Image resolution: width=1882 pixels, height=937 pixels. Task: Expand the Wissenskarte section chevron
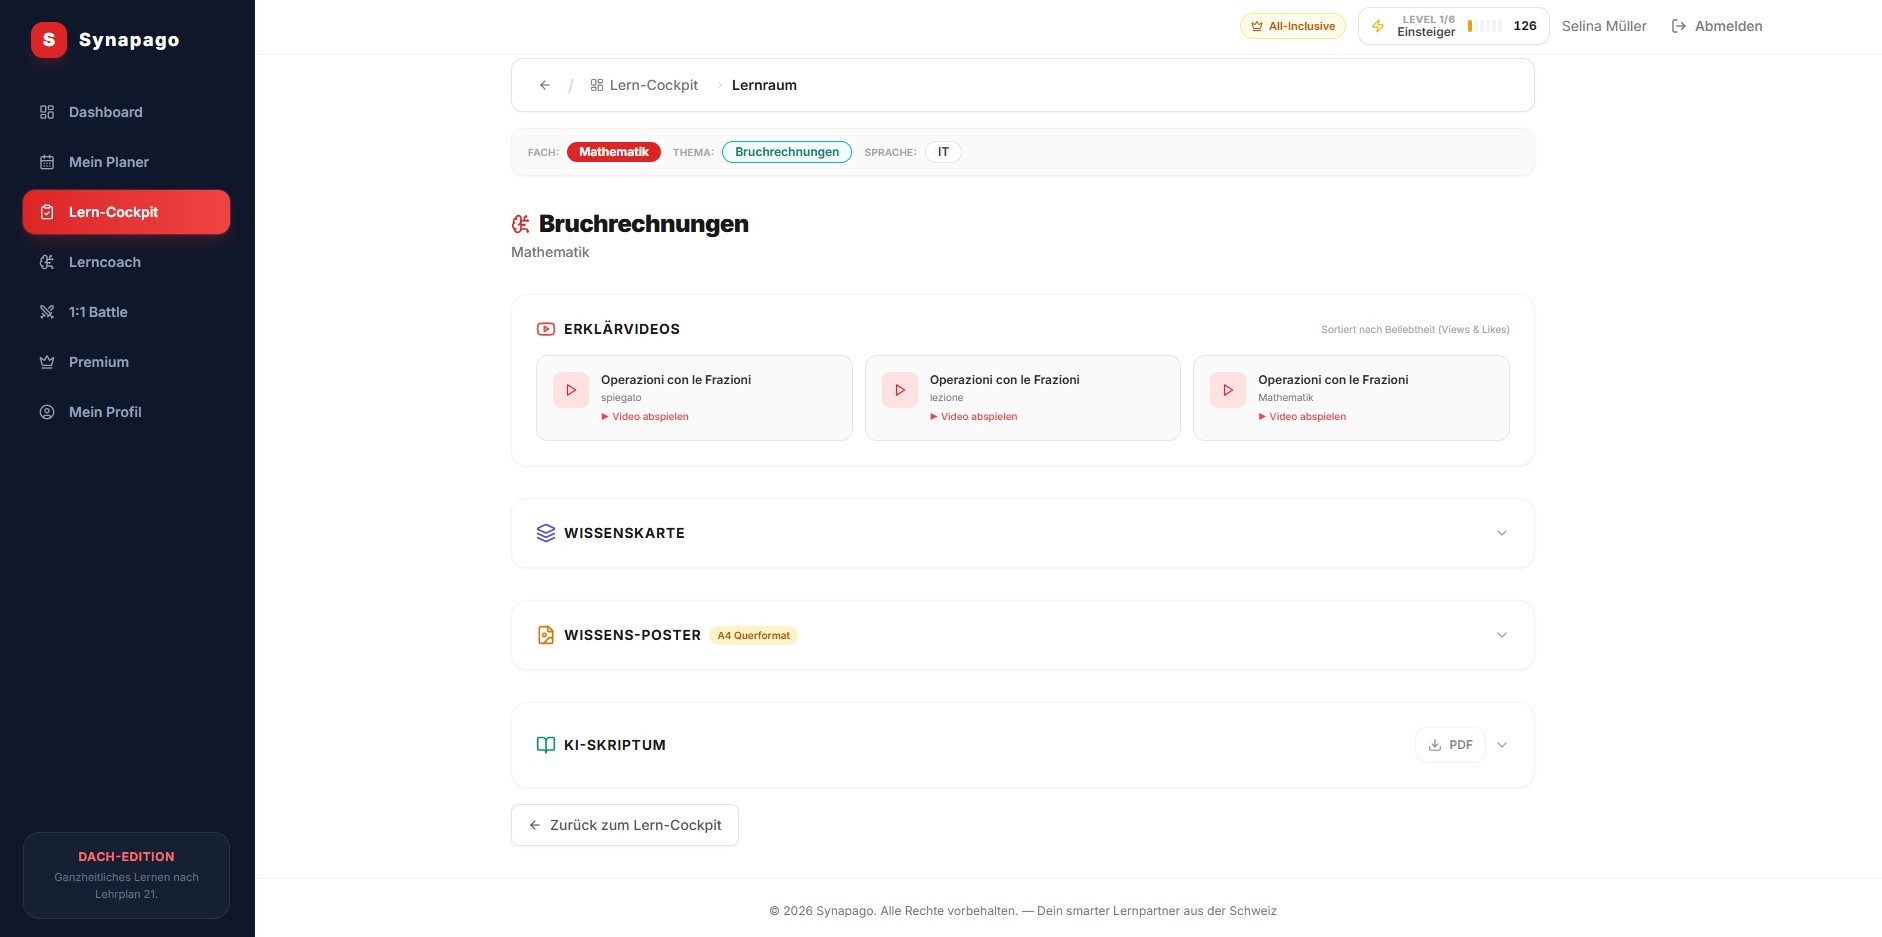(x=1502, y=533)
